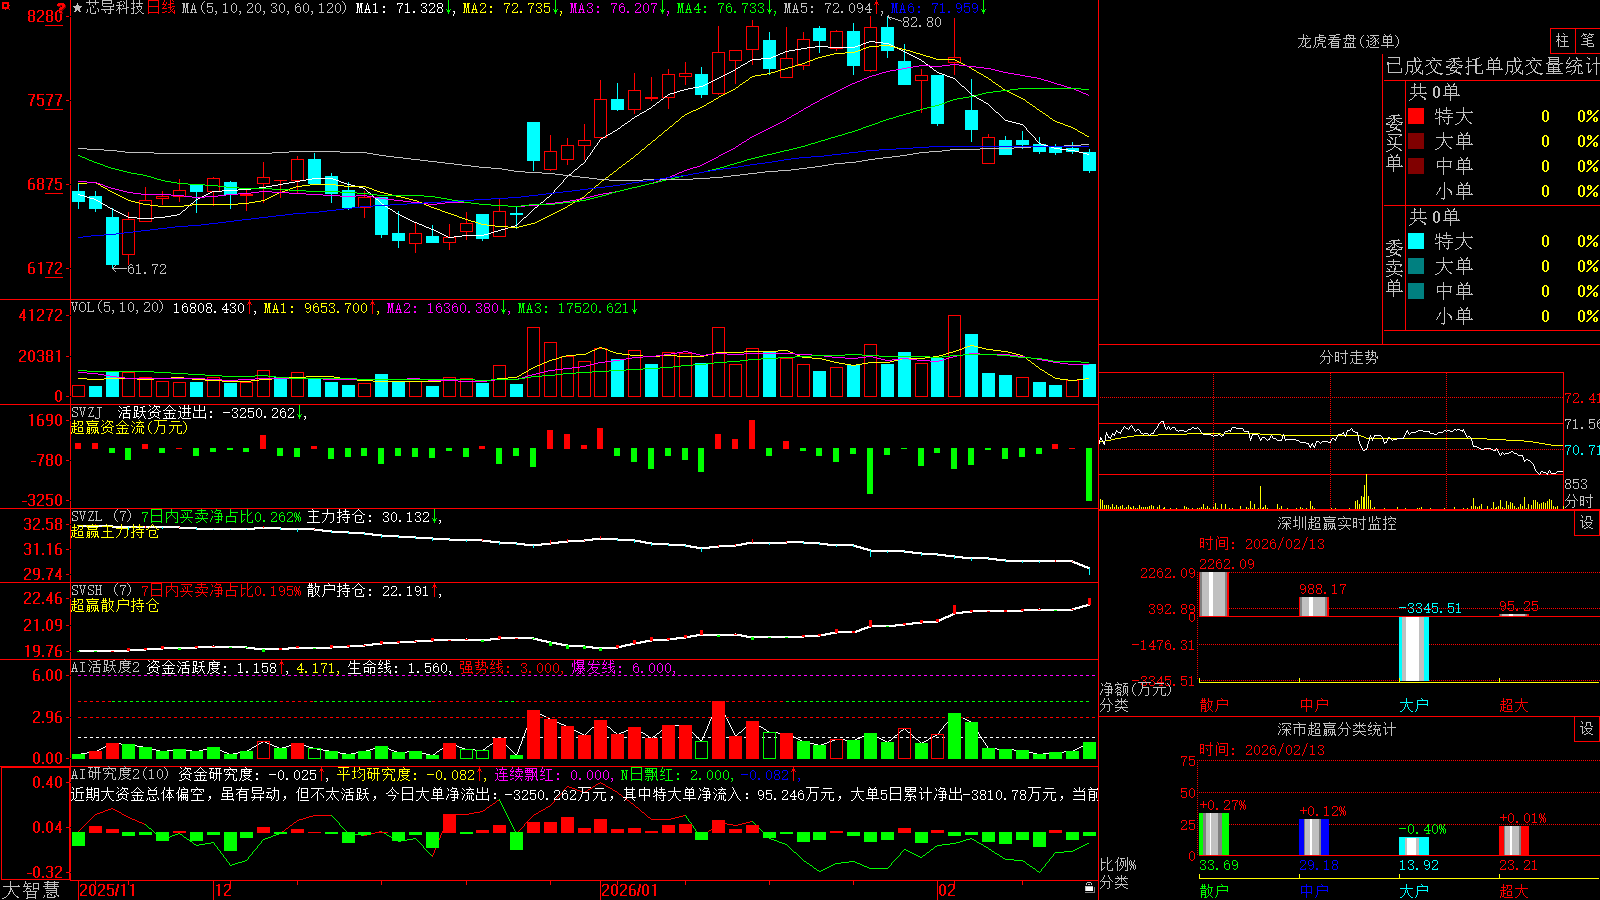Open the MA(5,10,20,30,60,120) indicator parameters
The height and width of the screenshot is (900, 1600).
coord(264,8)
